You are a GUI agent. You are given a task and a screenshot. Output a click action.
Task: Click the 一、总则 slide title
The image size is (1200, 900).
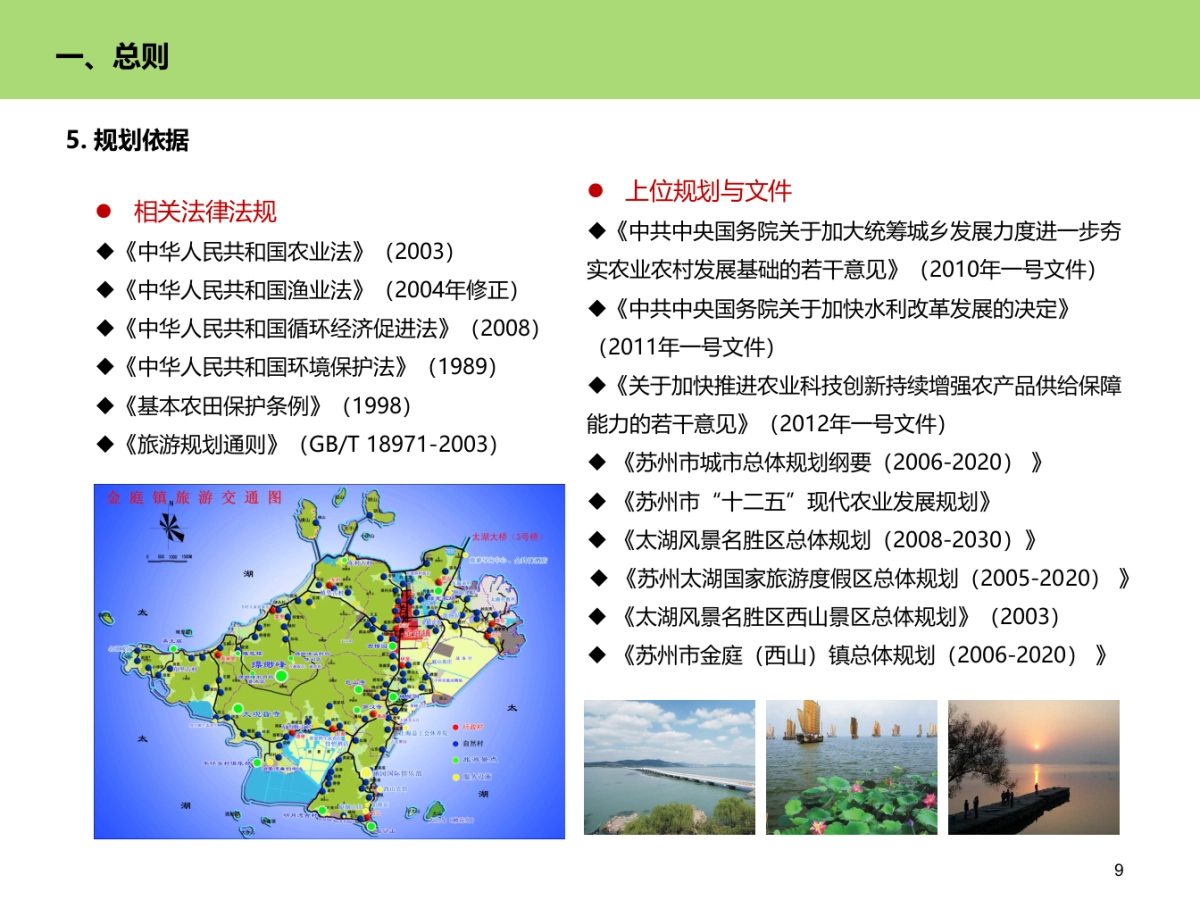coord(113,56)
